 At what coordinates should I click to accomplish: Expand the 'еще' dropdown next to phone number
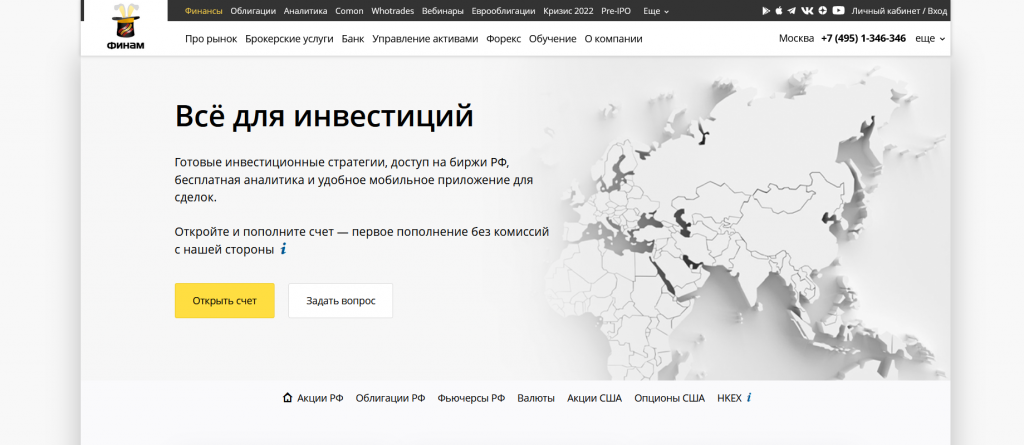point(930,39)
